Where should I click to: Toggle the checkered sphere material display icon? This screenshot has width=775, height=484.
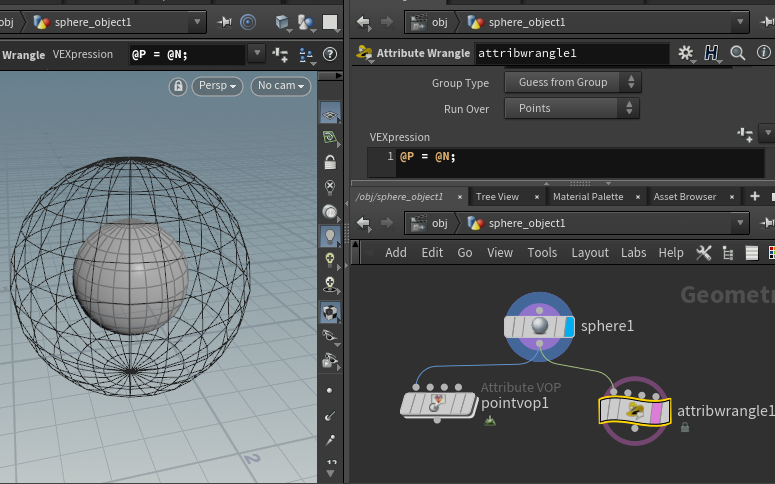[330, 312]
